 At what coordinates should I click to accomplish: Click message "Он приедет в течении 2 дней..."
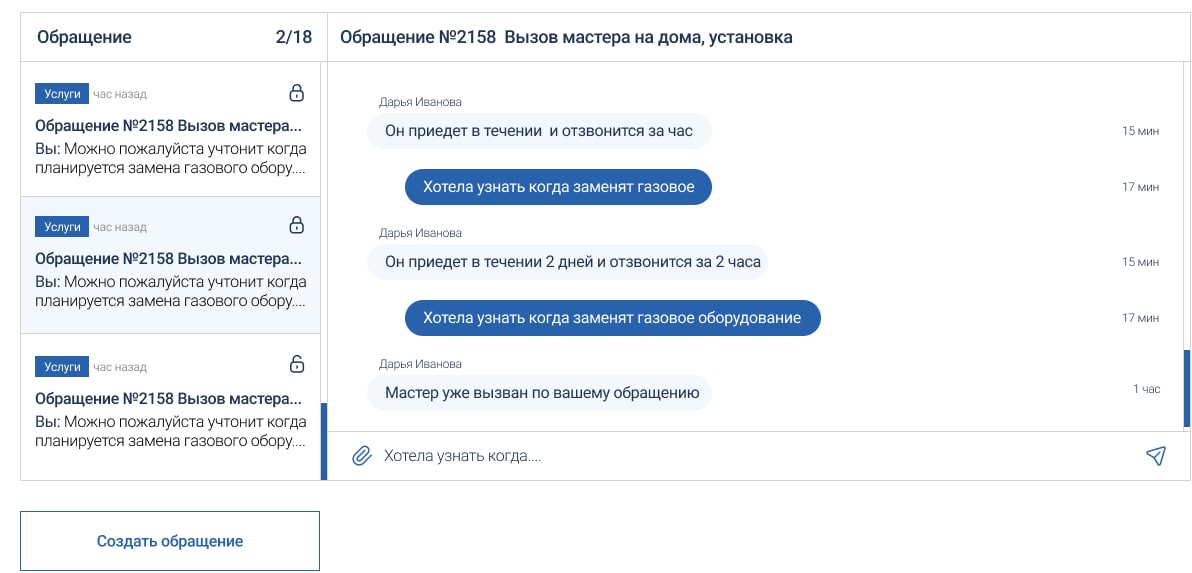click(567, 262)
